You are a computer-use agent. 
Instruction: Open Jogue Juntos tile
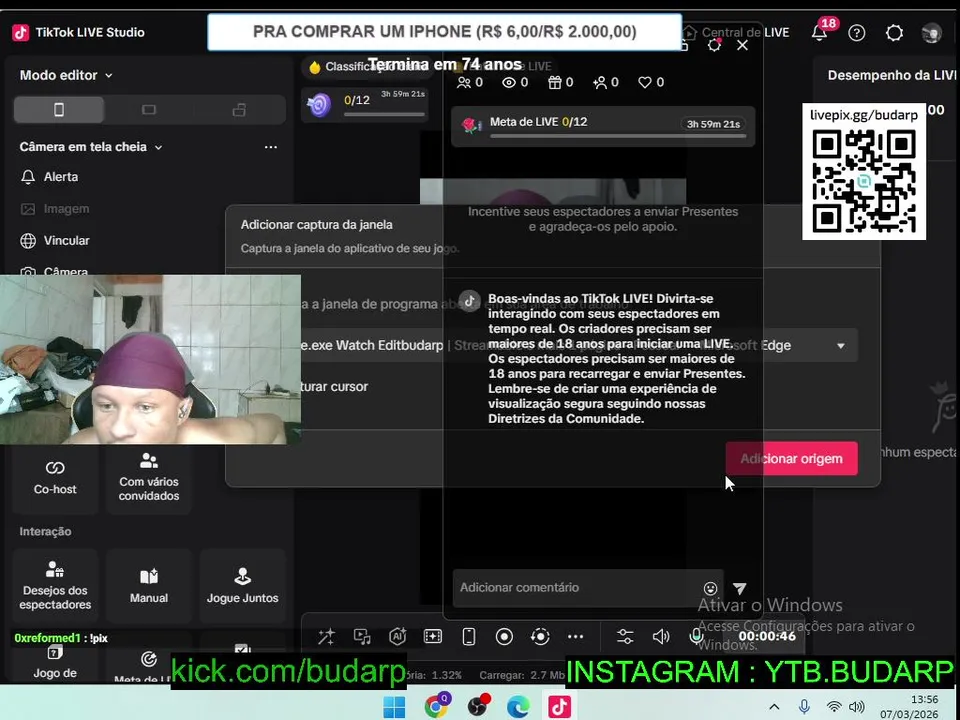(x=242, y=586)
